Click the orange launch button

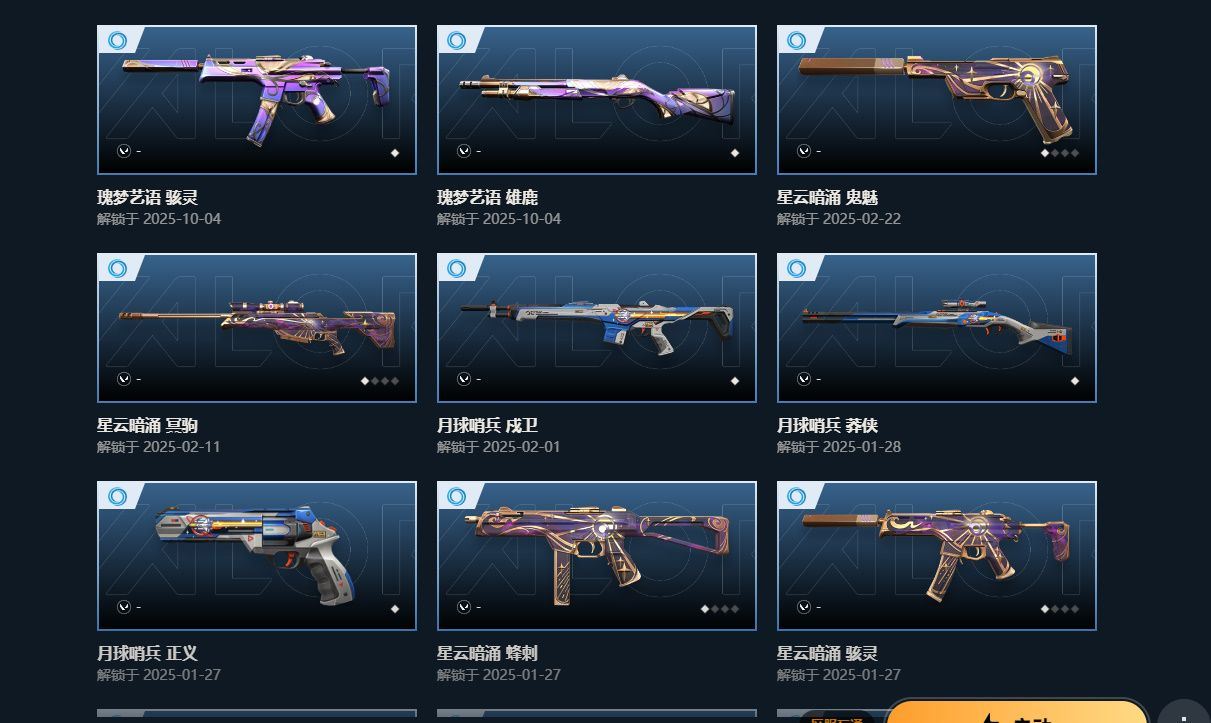coord(1017,711)
